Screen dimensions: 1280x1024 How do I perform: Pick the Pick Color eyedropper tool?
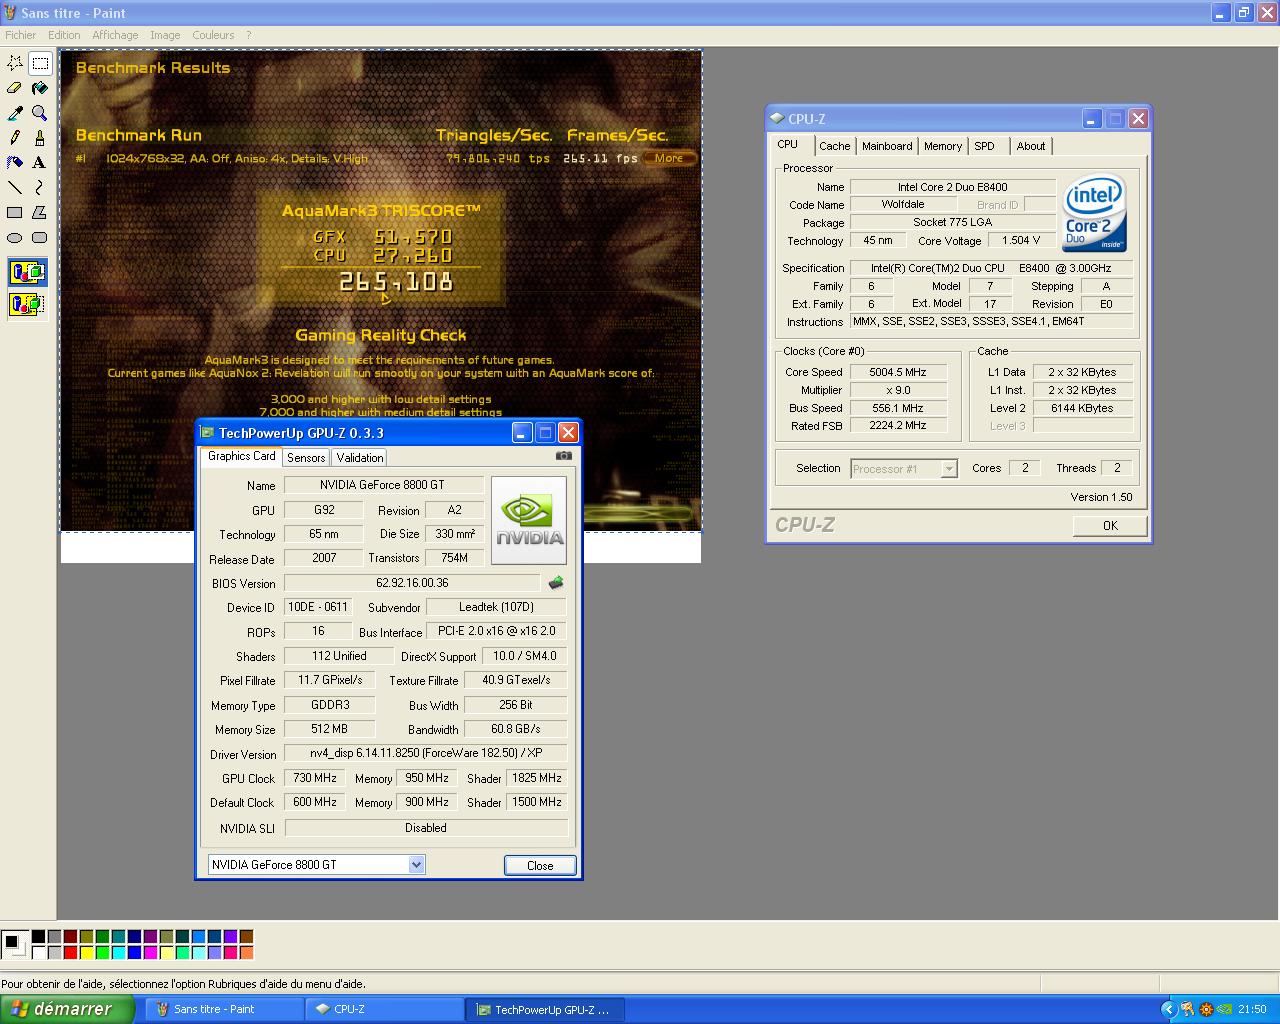click(15, 113)
